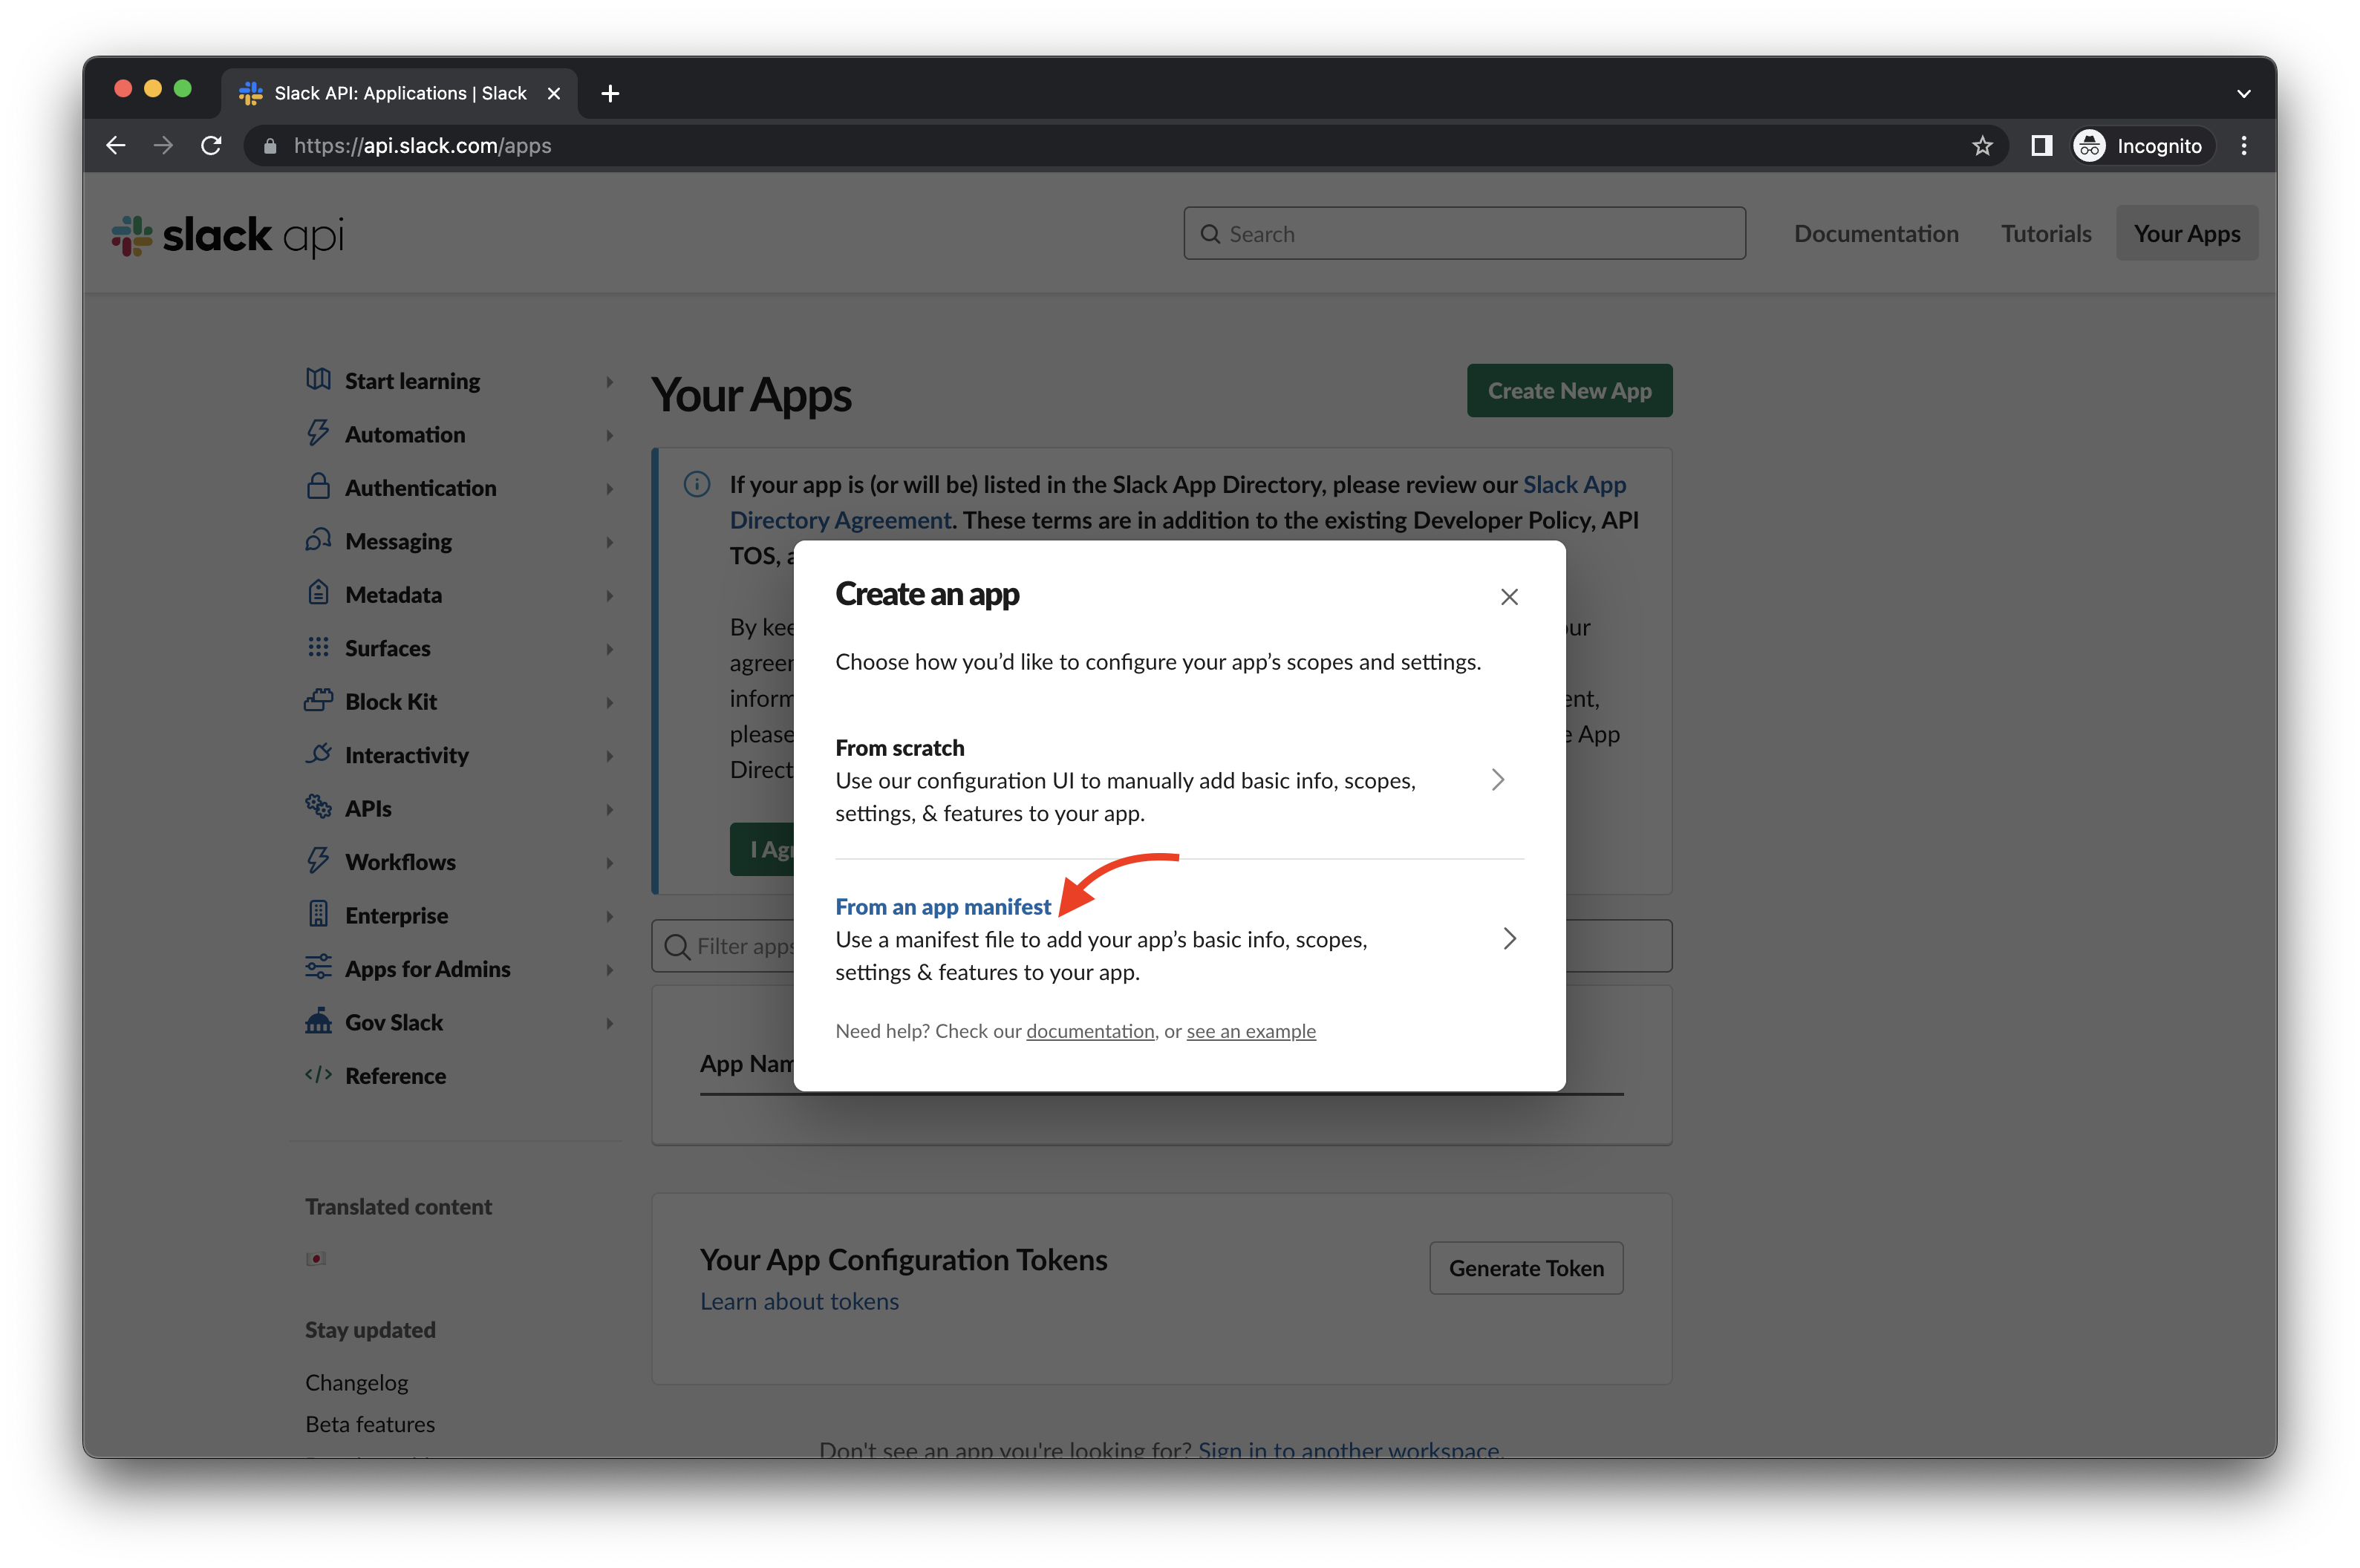Close the Create an app dialog

(x=1509, y=597)
